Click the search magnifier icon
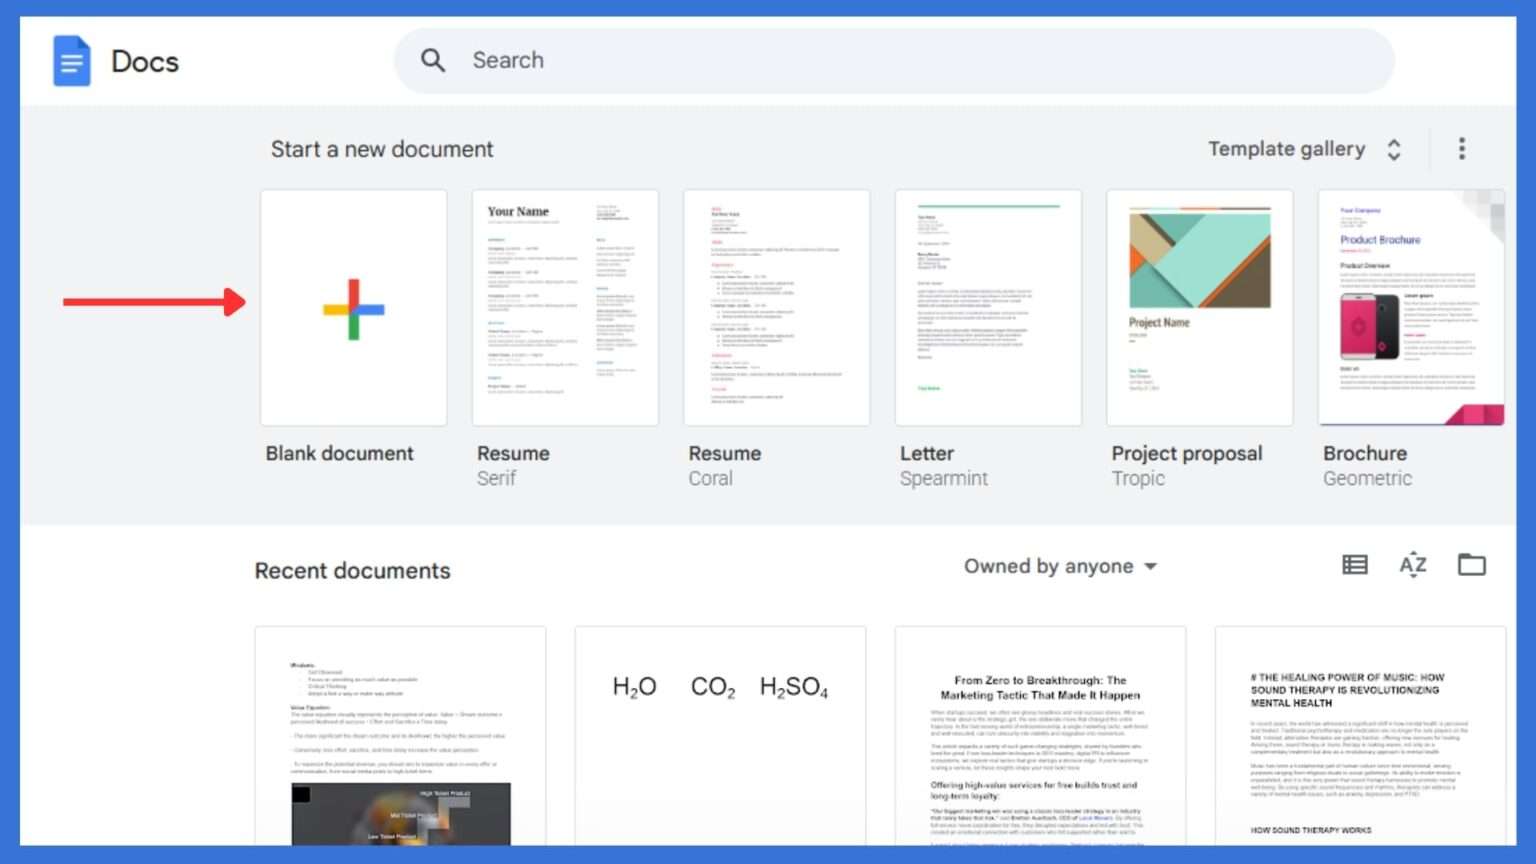This screenshot has width=1536, height=864. (x=433, y=60)
